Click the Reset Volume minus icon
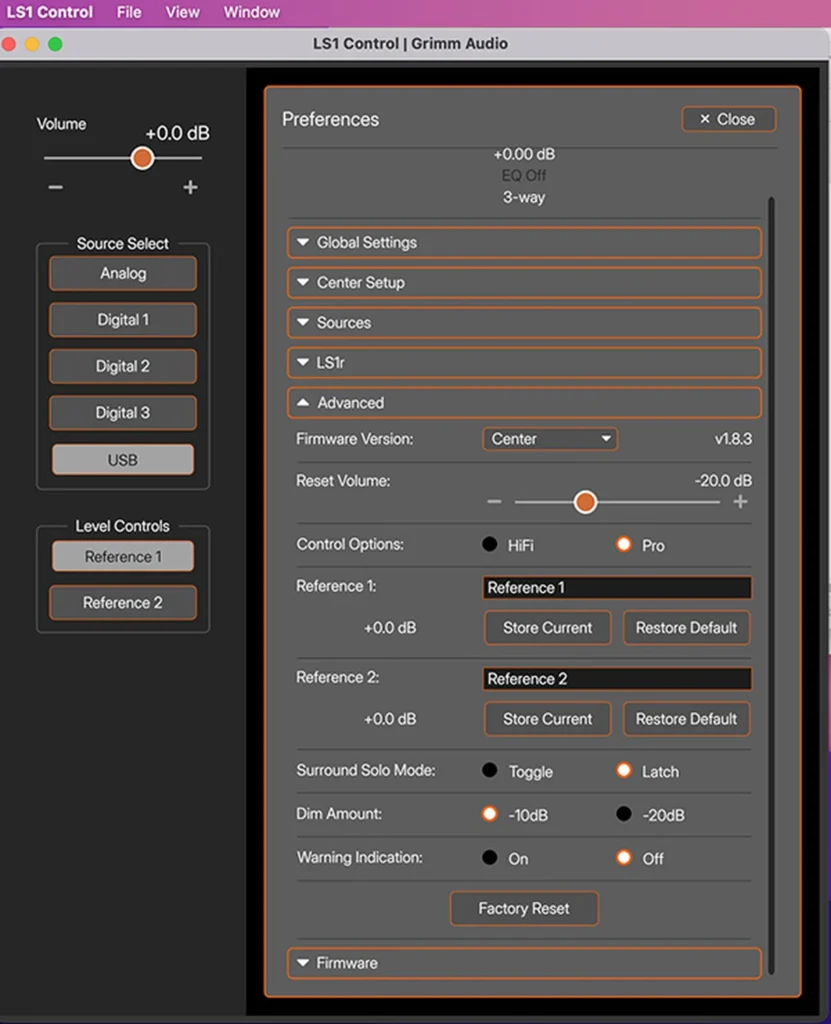Screen dimensions: 831x1024 (x=495, y=502)
